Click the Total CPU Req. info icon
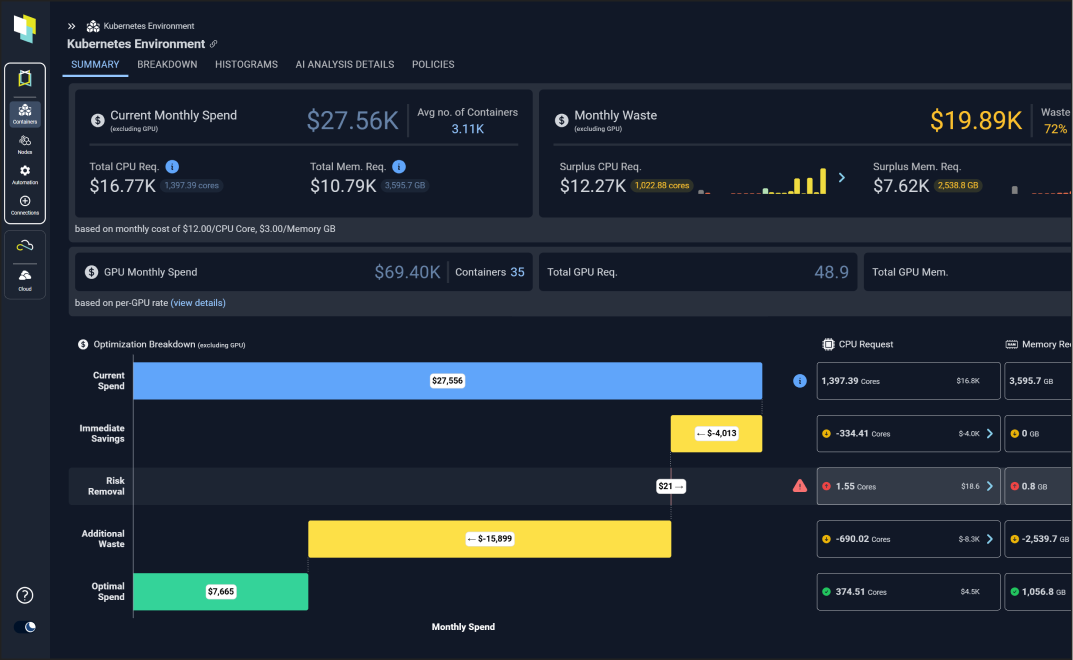This screenshot has height=660, width=1073. [x=172, y=167]
